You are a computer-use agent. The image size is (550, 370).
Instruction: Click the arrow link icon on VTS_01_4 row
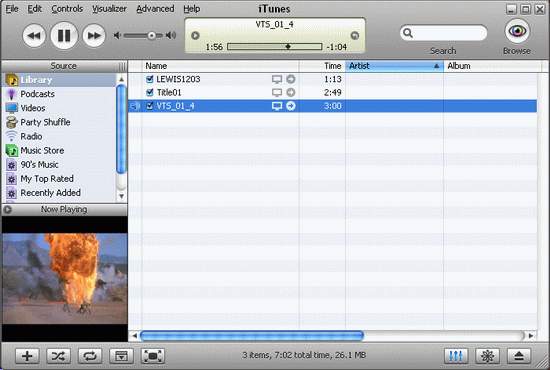(291, 106)
